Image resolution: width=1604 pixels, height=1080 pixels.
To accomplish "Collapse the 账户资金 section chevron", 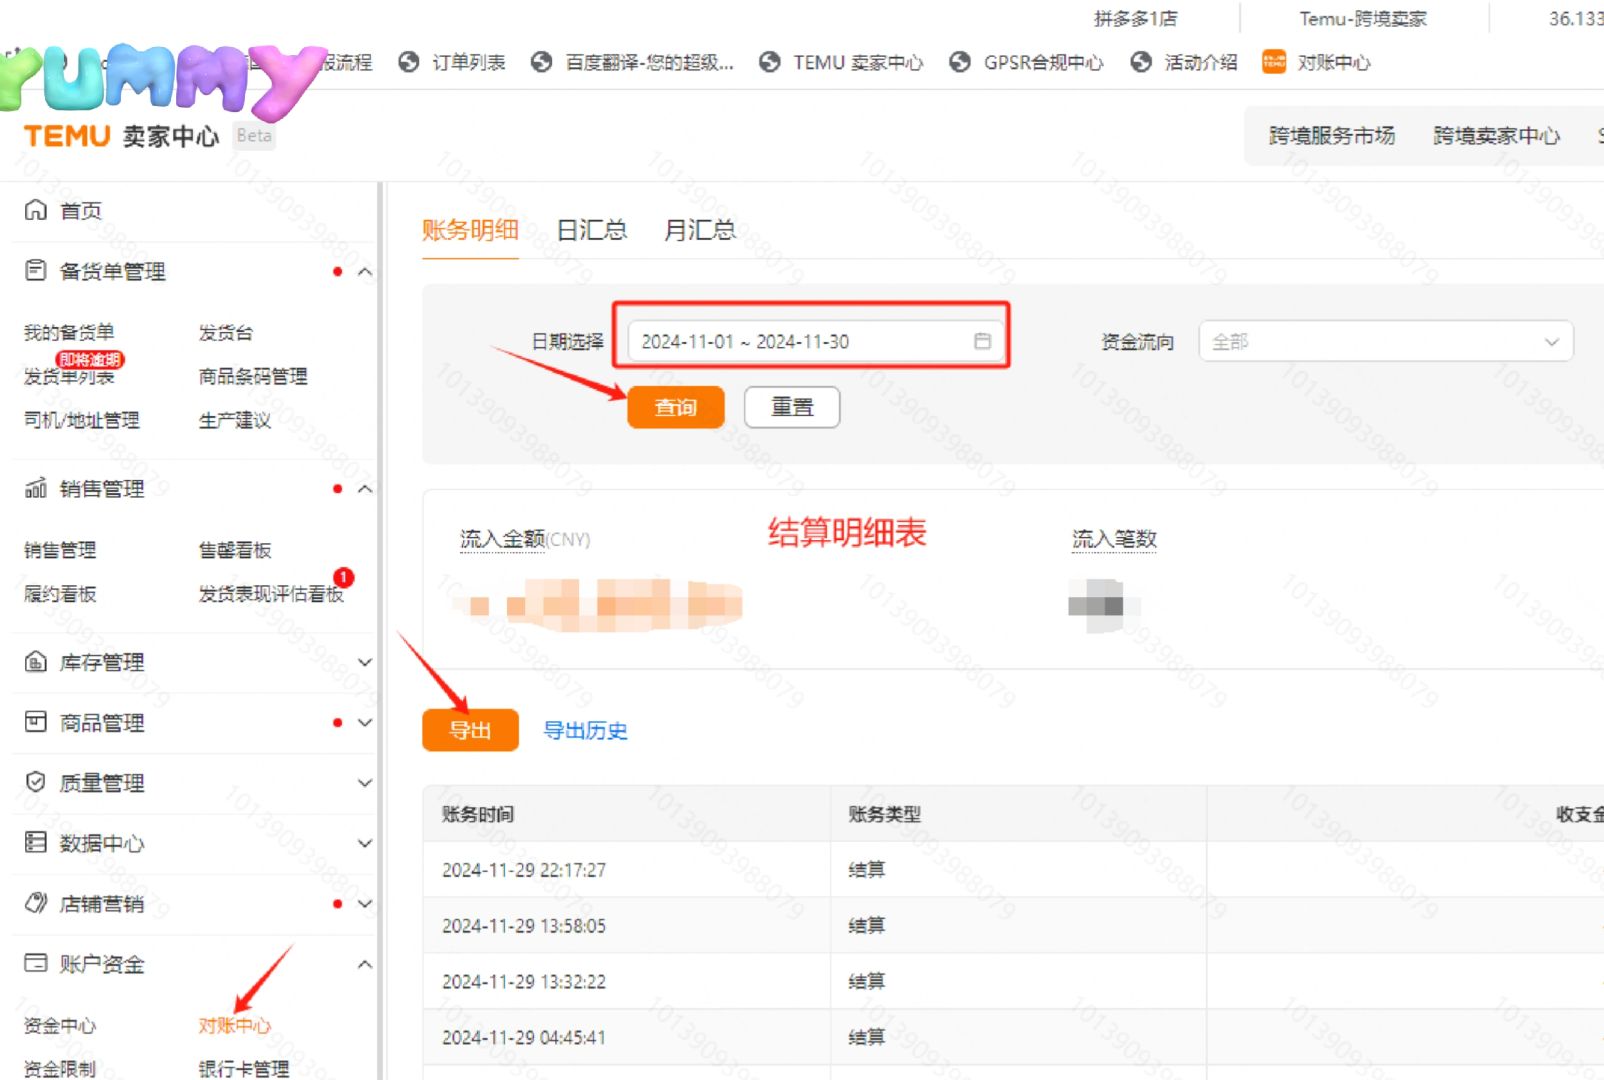I will 365,964.
